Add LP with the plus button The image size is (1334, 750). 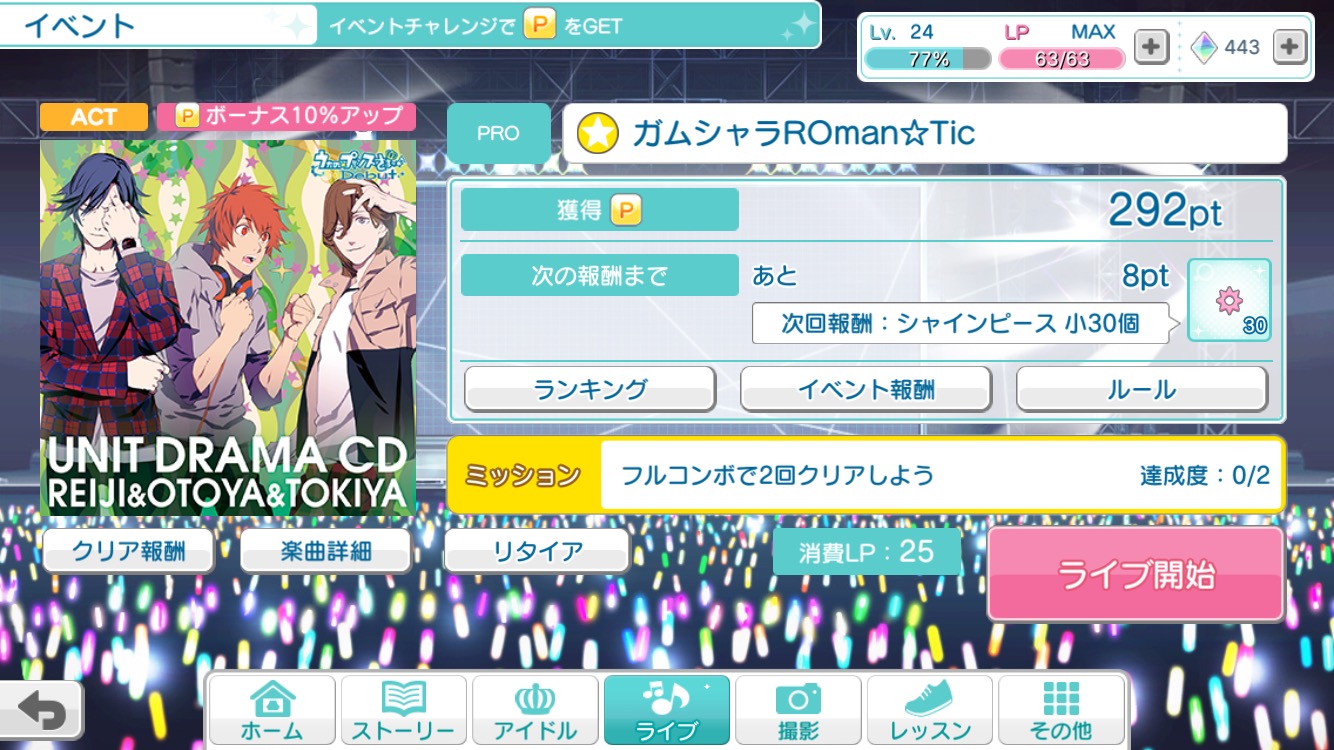click(x=1151, y=47)
